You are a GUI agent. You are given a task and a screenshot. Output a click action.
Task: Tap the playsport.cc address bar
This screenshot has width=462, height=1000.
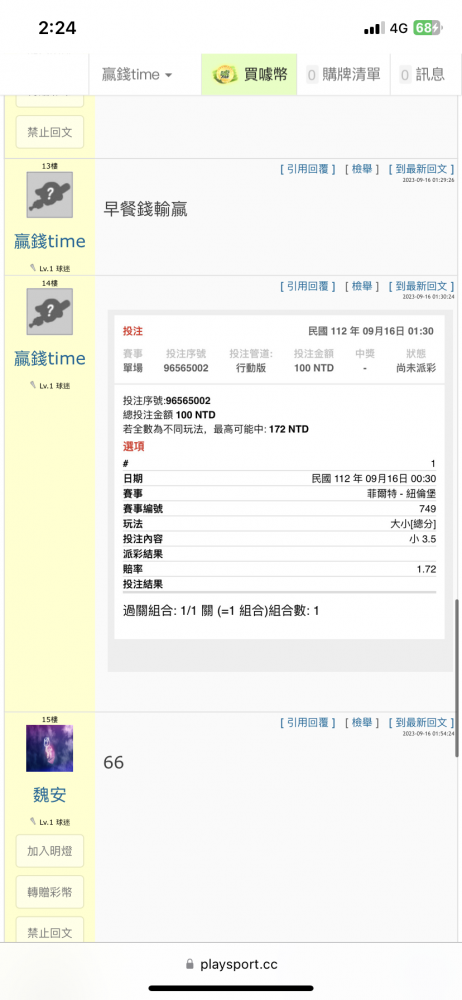tap(231, 964)
